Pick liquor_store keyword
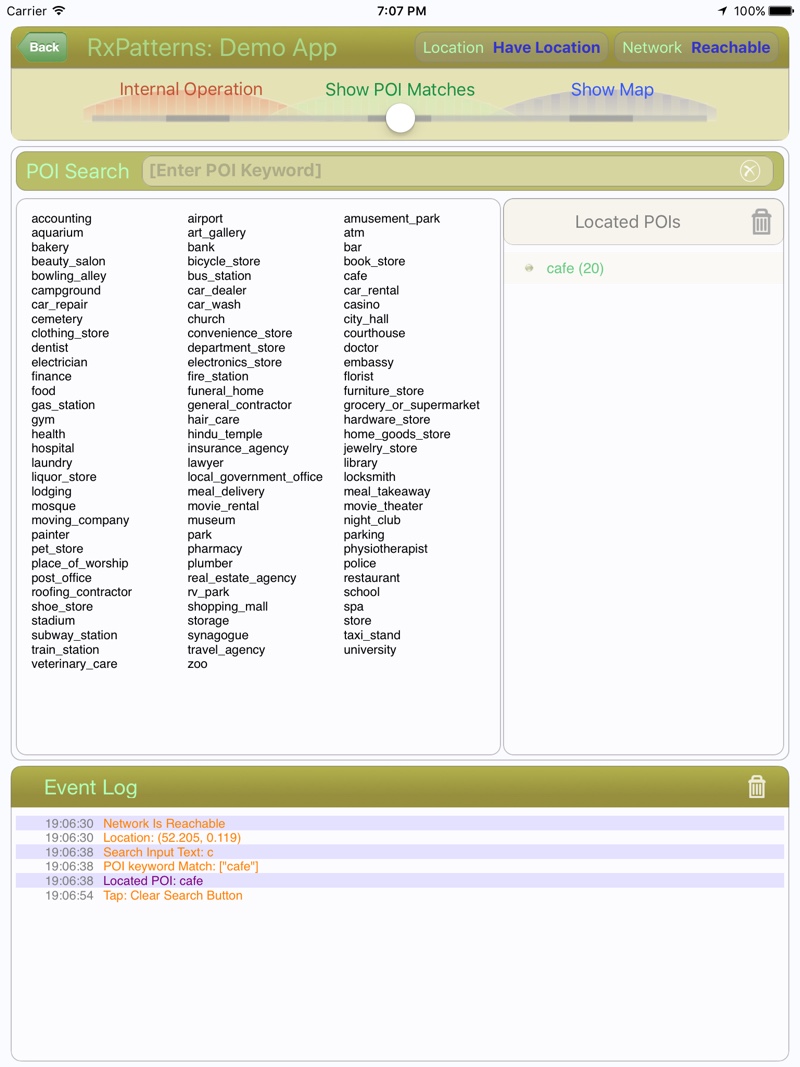The height and width of the screenshot is (1067, 800). tap(63, 477)
